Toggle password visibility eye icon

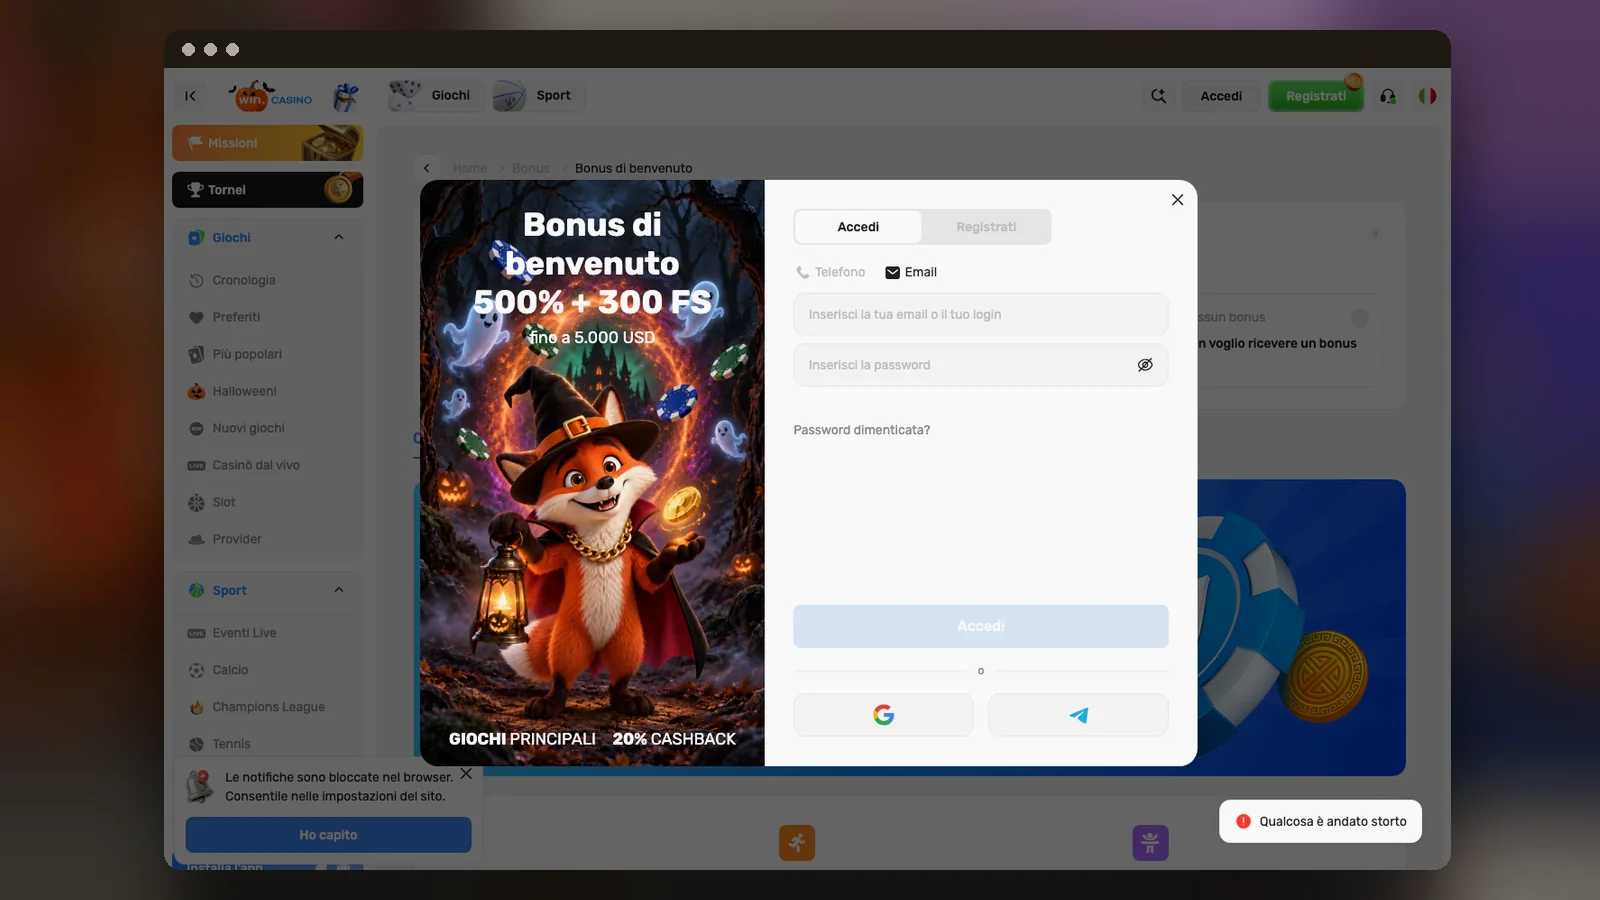click(x=1145, y=365)
